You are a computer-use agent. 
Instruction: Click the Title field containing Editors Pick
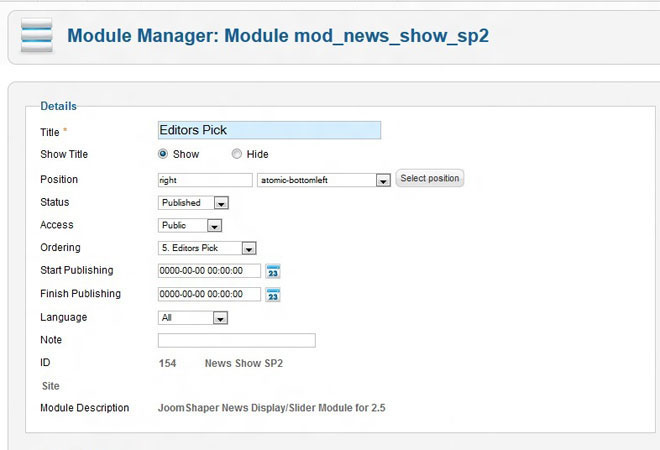tap(269, 130)
